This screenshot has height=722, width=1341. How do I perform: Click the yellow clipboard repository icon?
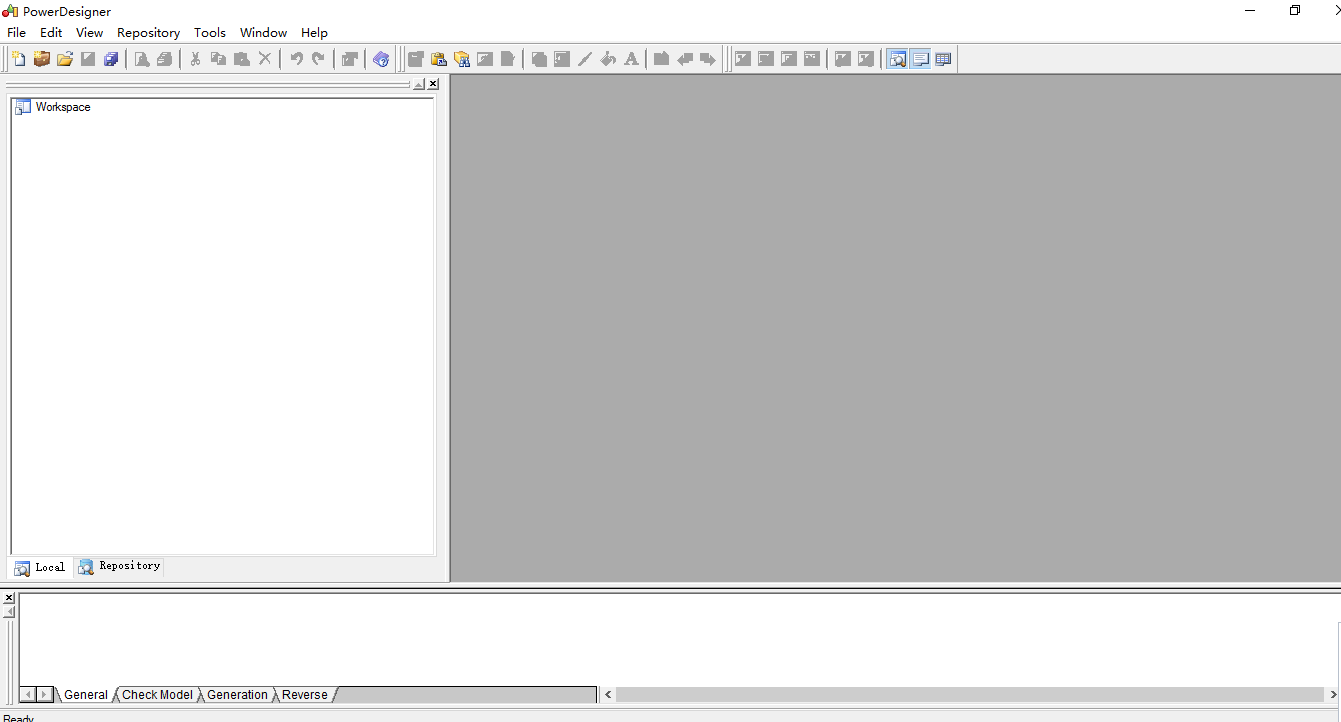[x=439, y=59]
